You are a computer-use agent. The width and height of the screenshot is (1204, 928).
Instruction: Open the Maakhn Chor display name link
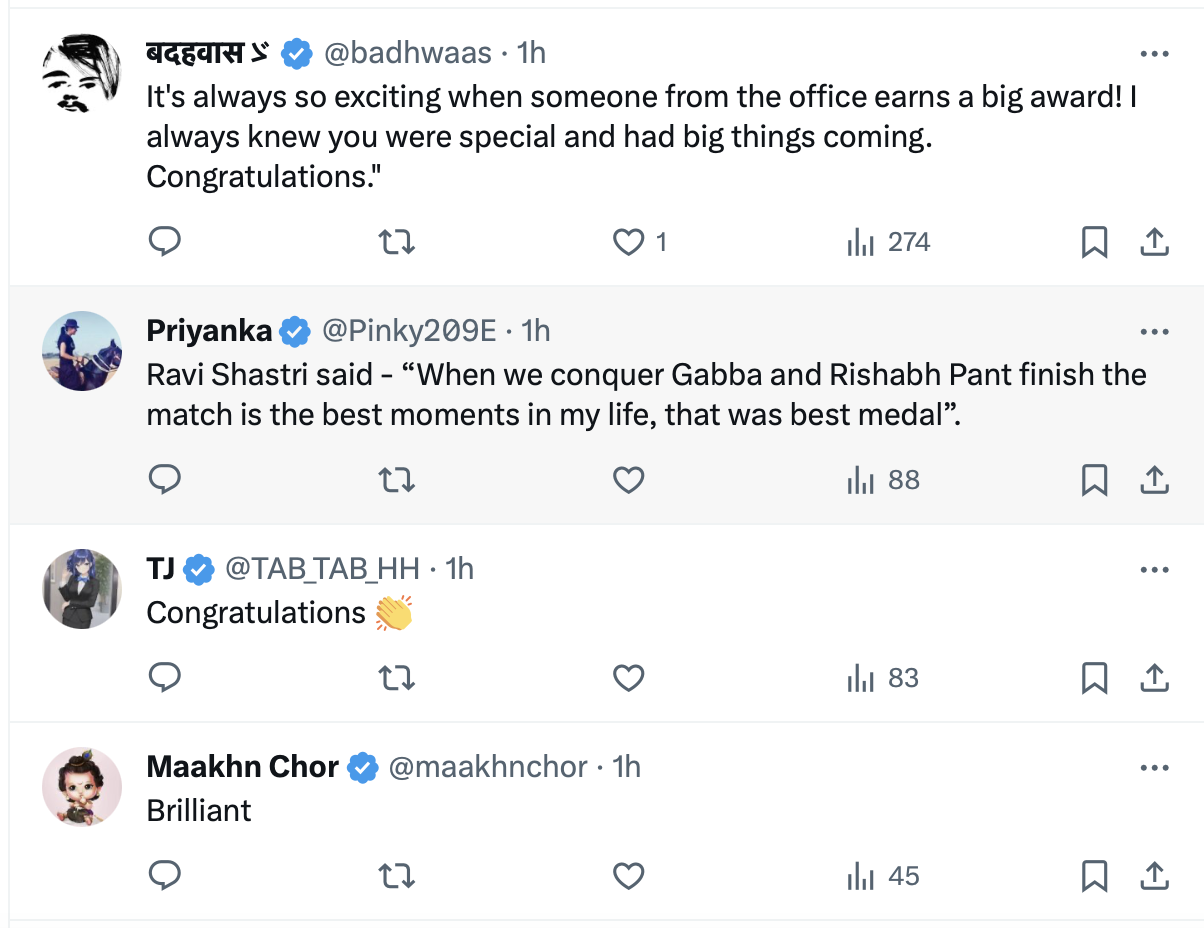[242, 767]
